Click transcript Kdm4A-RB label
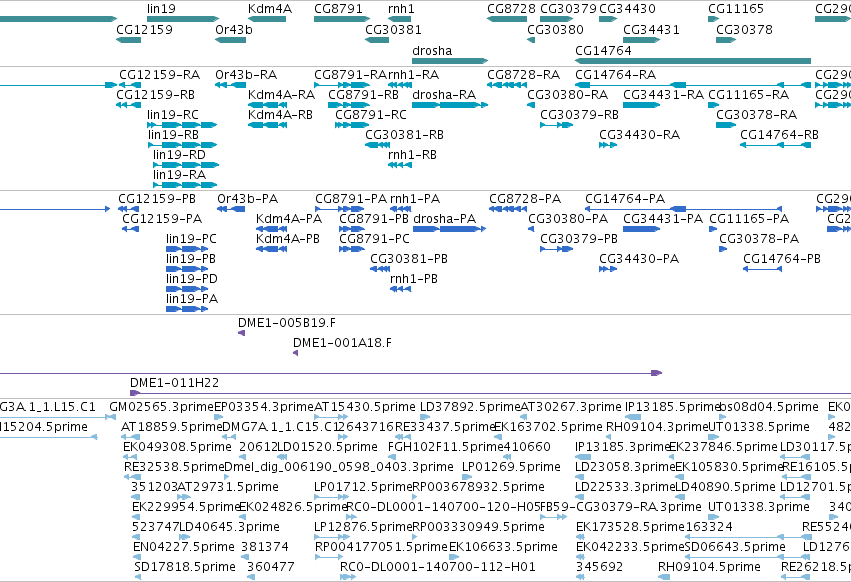851x582 pixels. [281, 115]
